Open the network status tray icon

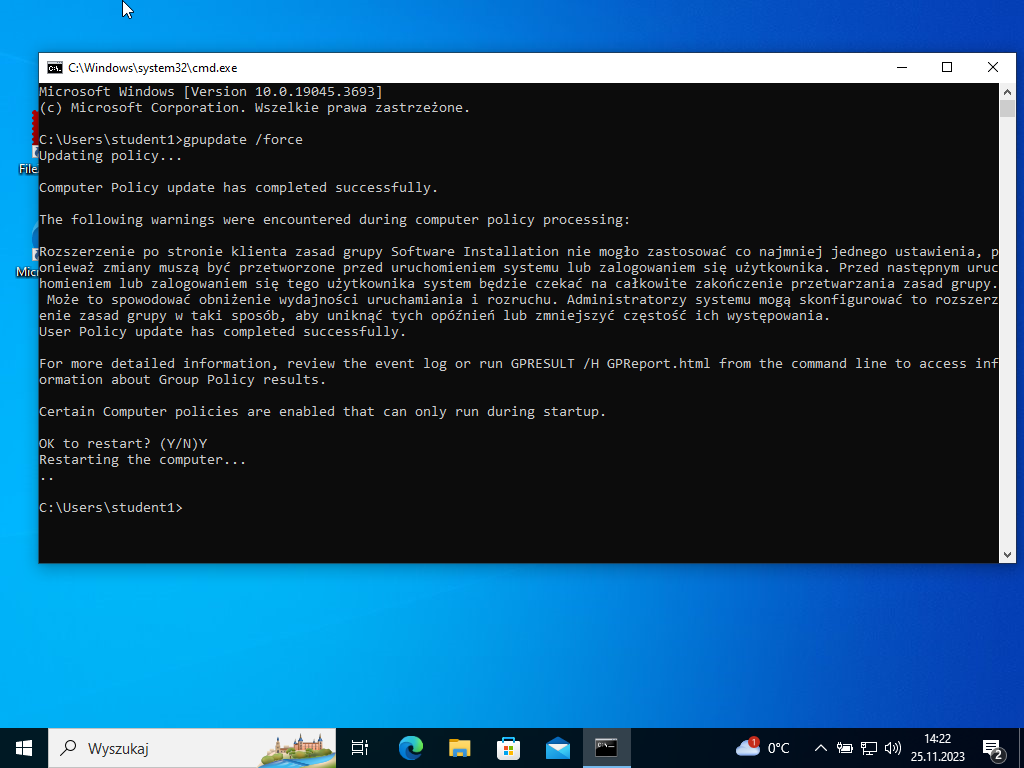869,748
